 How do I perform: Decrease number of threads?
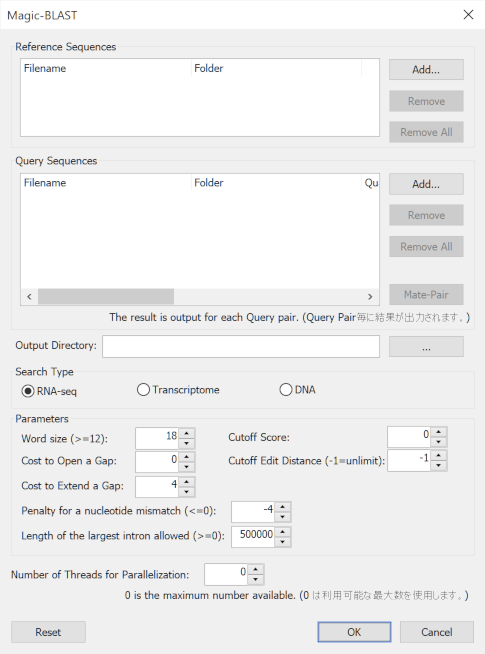click(255, 579)
